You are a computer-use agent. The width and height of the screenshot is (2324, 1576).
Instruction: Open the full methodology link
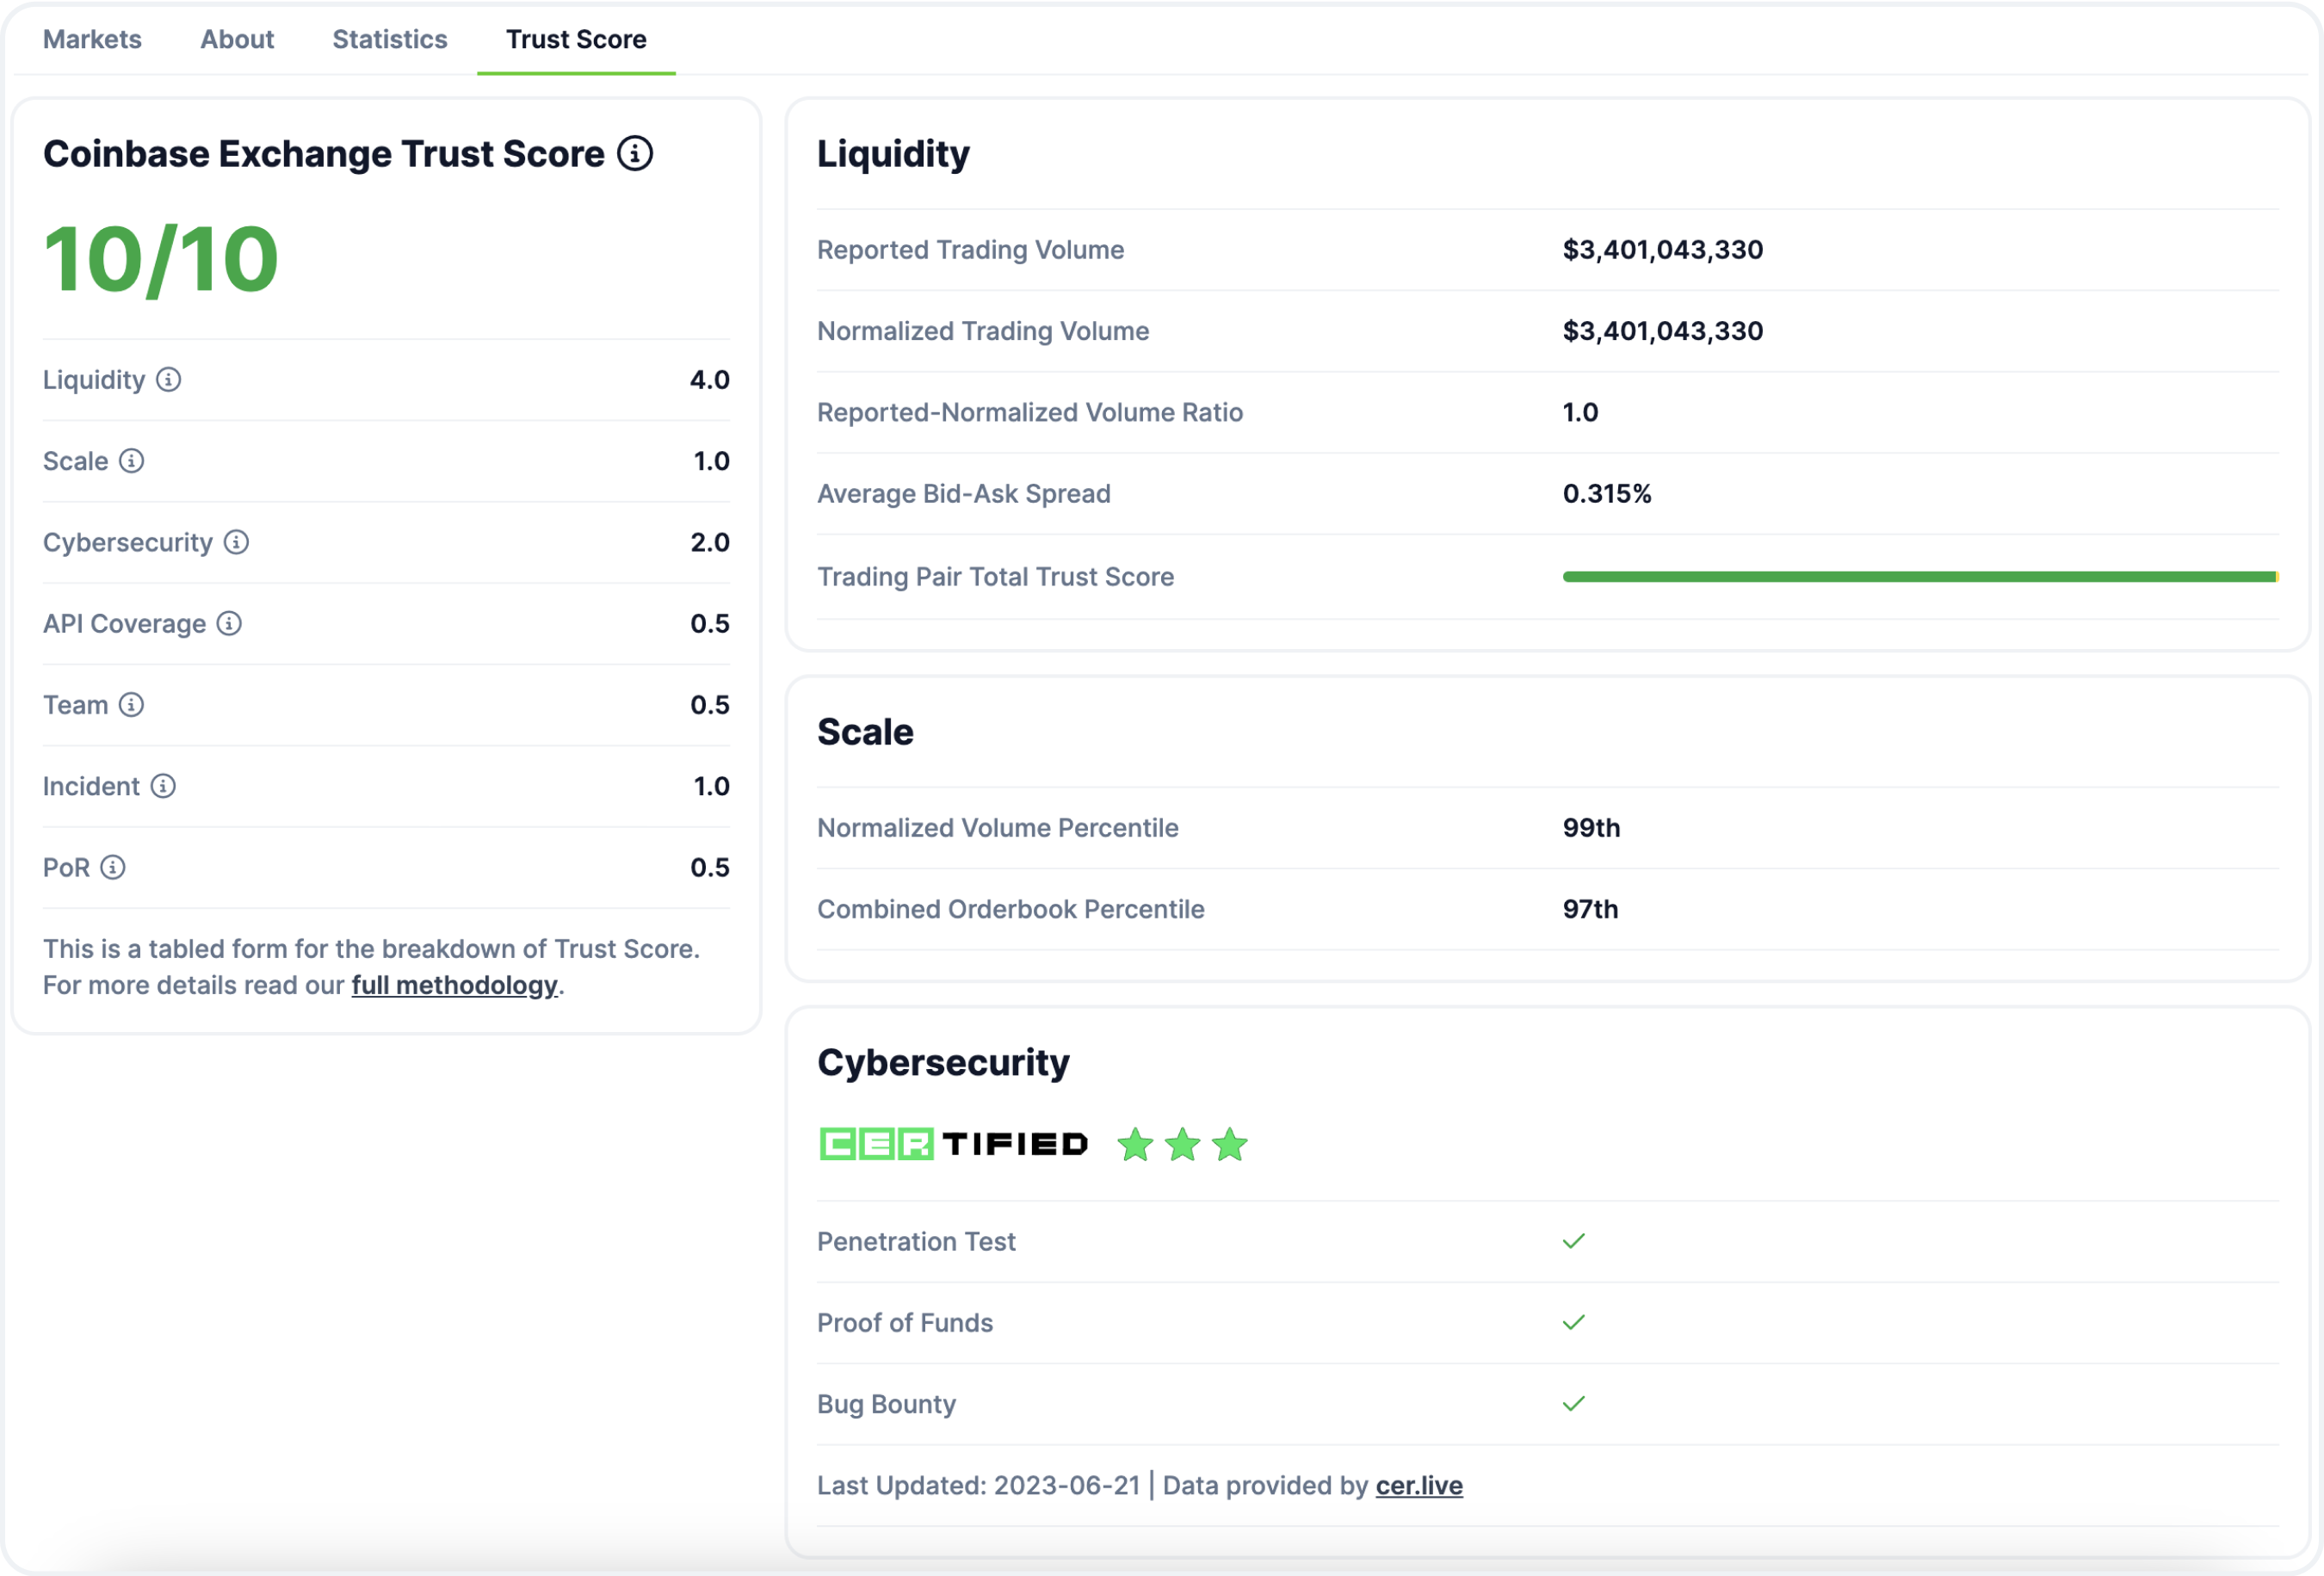[454, 985]
